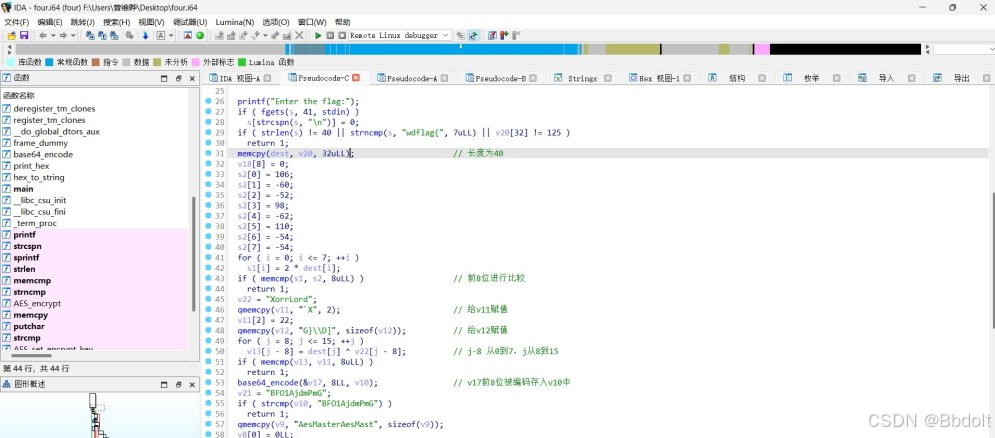Switch to the Hex 视图-1 tab

[x=658, y=78]
